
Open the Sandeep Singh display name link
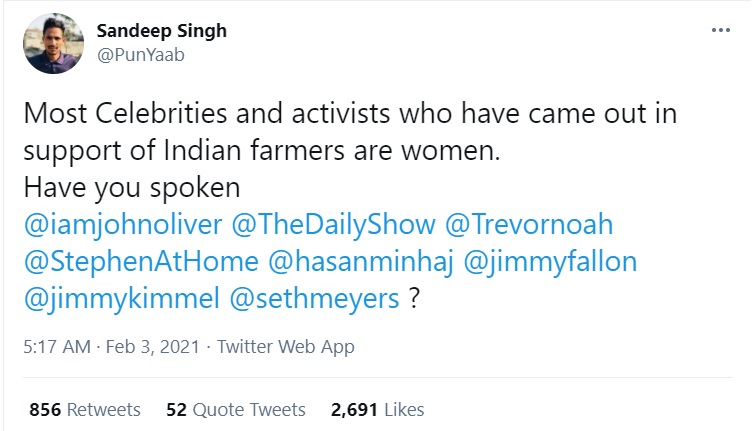(161, 31)
